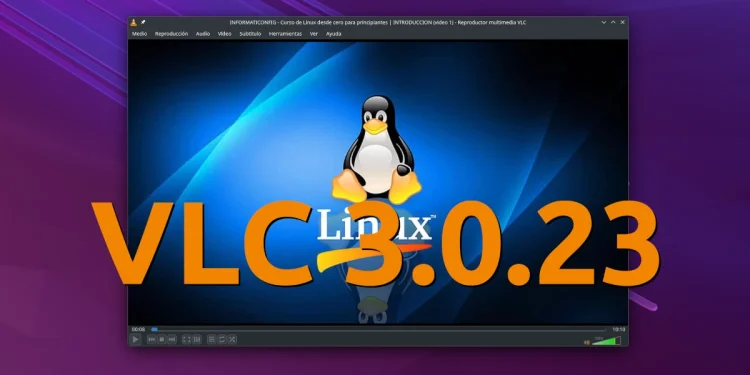
Task: Mute audio via speaker icon
Action: [x=587, y=342]
